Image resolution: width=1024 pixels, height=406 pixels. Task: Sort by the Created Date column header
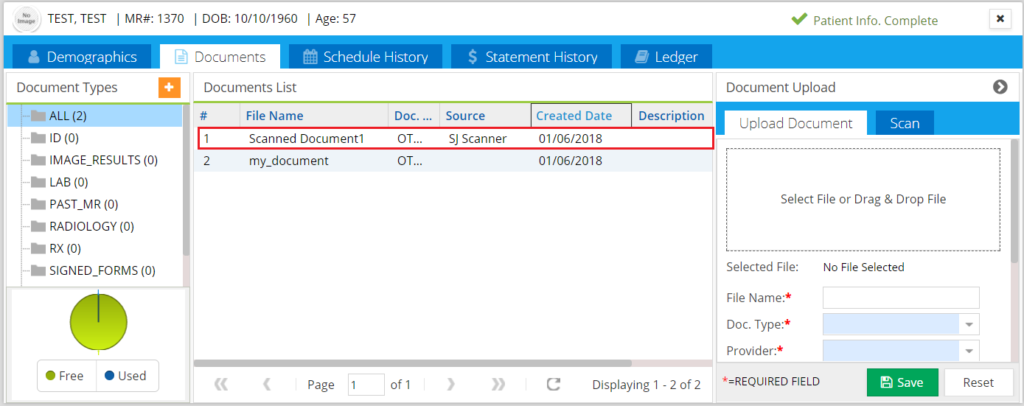click(x=581, y=116)
